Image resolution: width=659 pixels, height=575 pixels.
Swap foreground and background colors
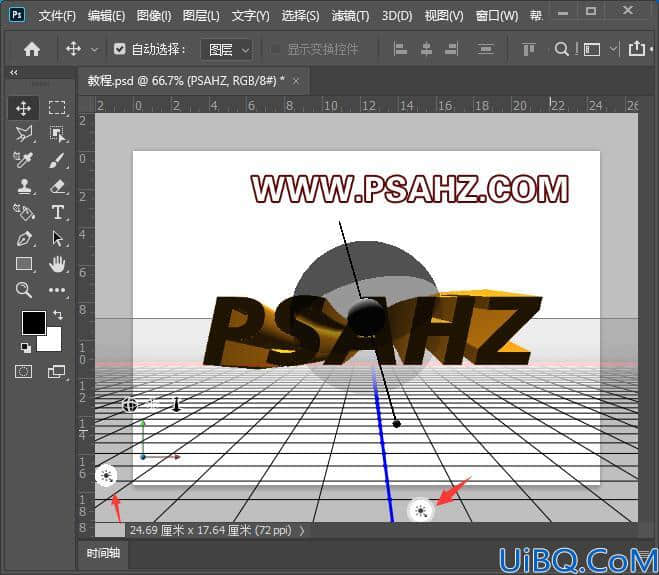tap(58, 315)
